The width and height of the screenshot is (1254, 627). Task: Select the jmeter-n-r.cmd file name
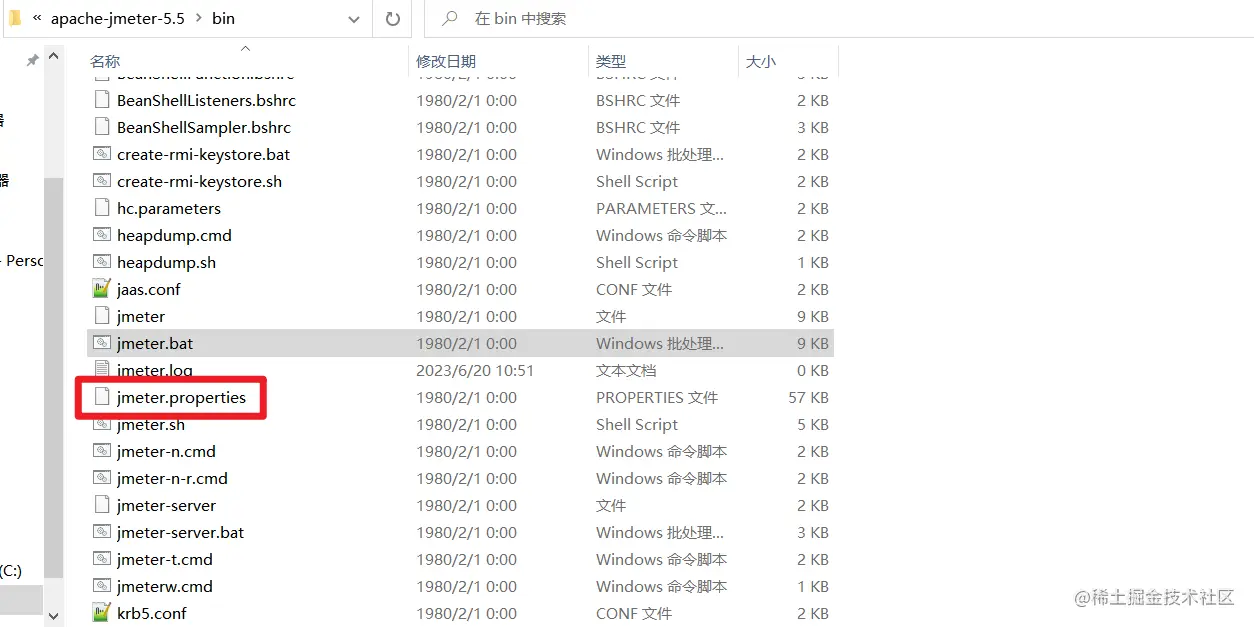[x=172, y=478]
